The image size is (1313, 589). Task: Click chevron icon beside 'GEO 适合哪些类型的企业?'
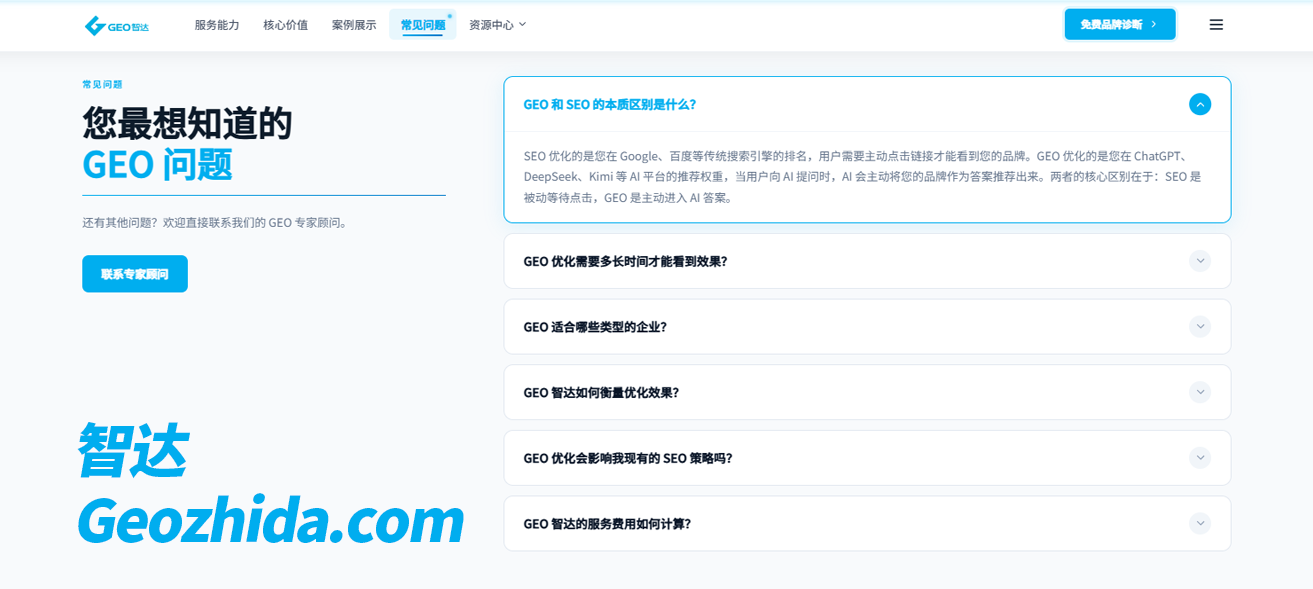point(1200,327)
